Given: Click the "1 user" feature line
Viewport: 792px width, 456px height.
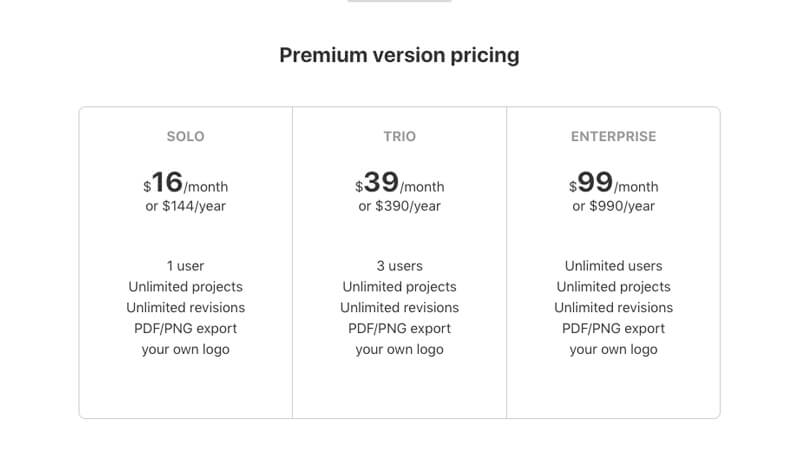Looking at the screenshot, I should tap(185, 266).
